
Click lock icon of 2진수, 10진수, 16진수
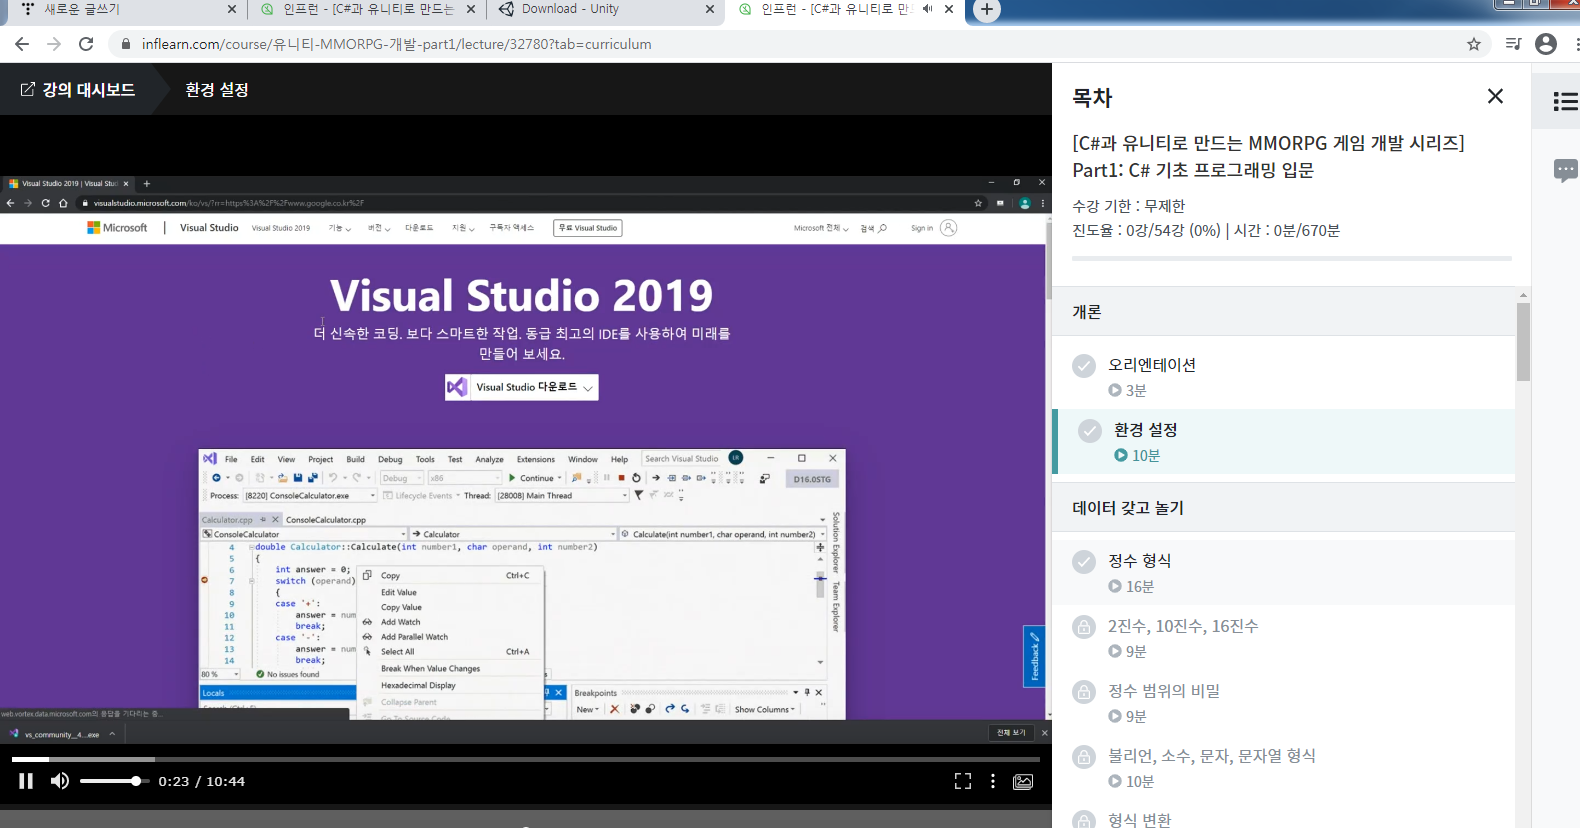tap(1084, 626)
